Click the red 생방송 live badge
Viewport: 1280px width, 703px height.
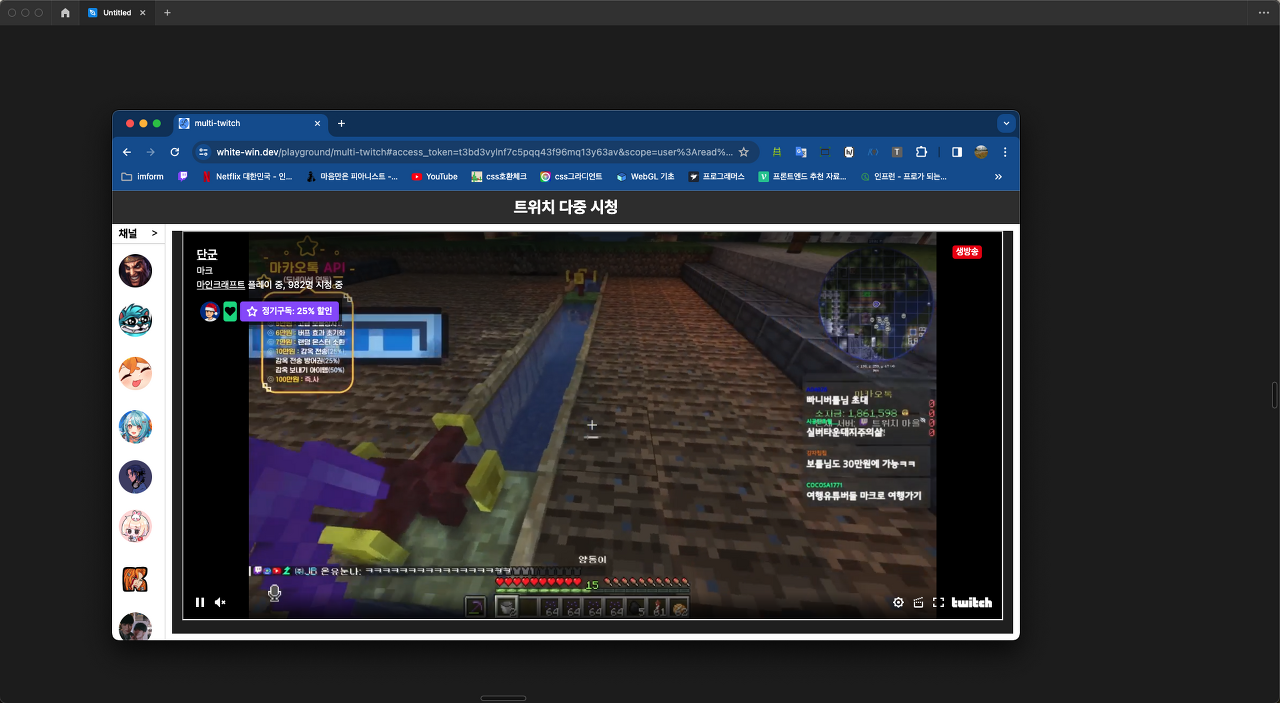[967, 252]
